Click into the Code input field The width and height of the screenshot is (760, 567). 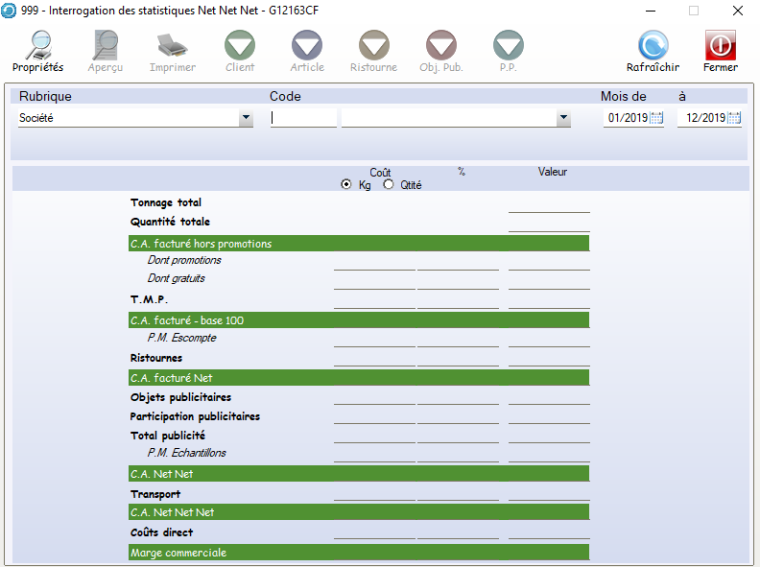coord(303,118)
